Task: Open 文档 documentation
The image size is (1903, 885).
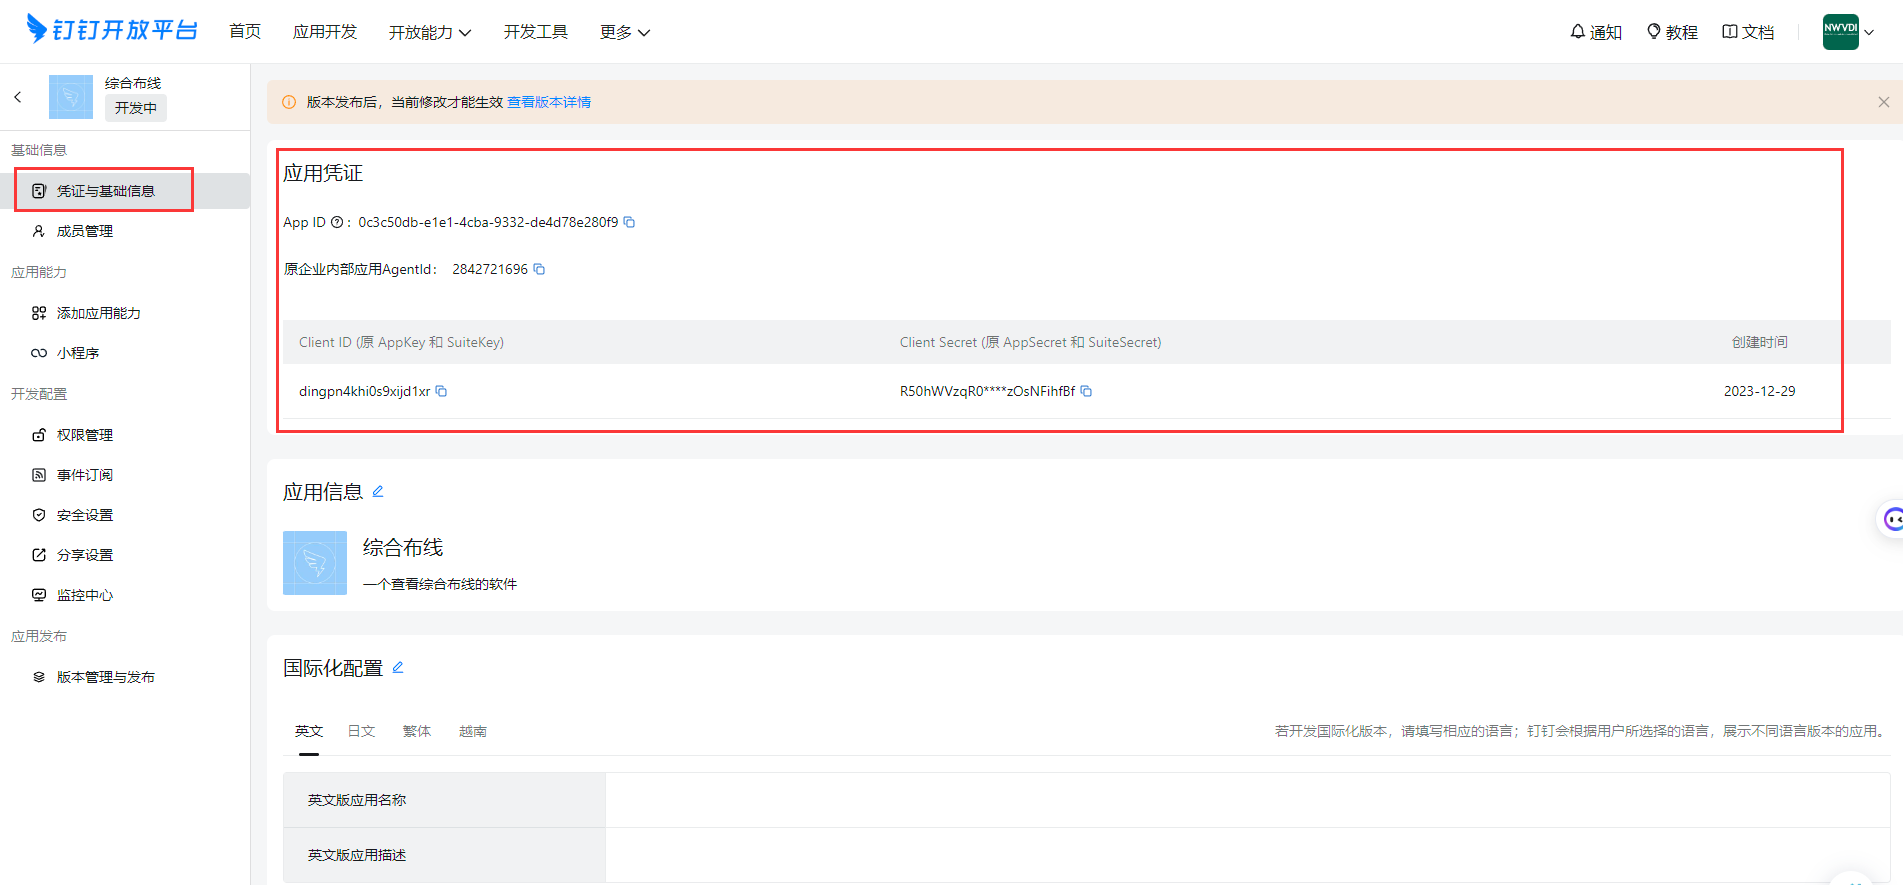Action: pyautogui.click(x=1748, y=32)
